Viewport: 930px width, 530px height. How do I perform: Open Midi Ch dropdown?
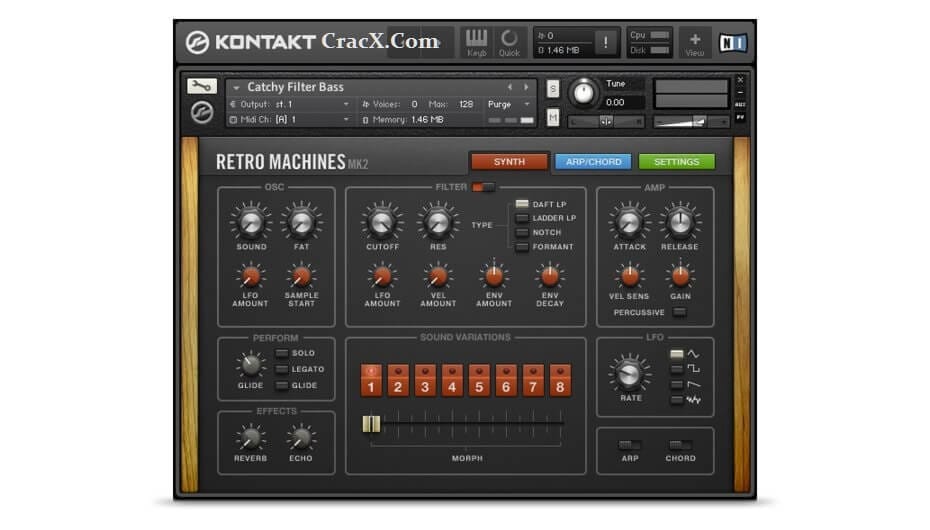[x=291, y=120]
